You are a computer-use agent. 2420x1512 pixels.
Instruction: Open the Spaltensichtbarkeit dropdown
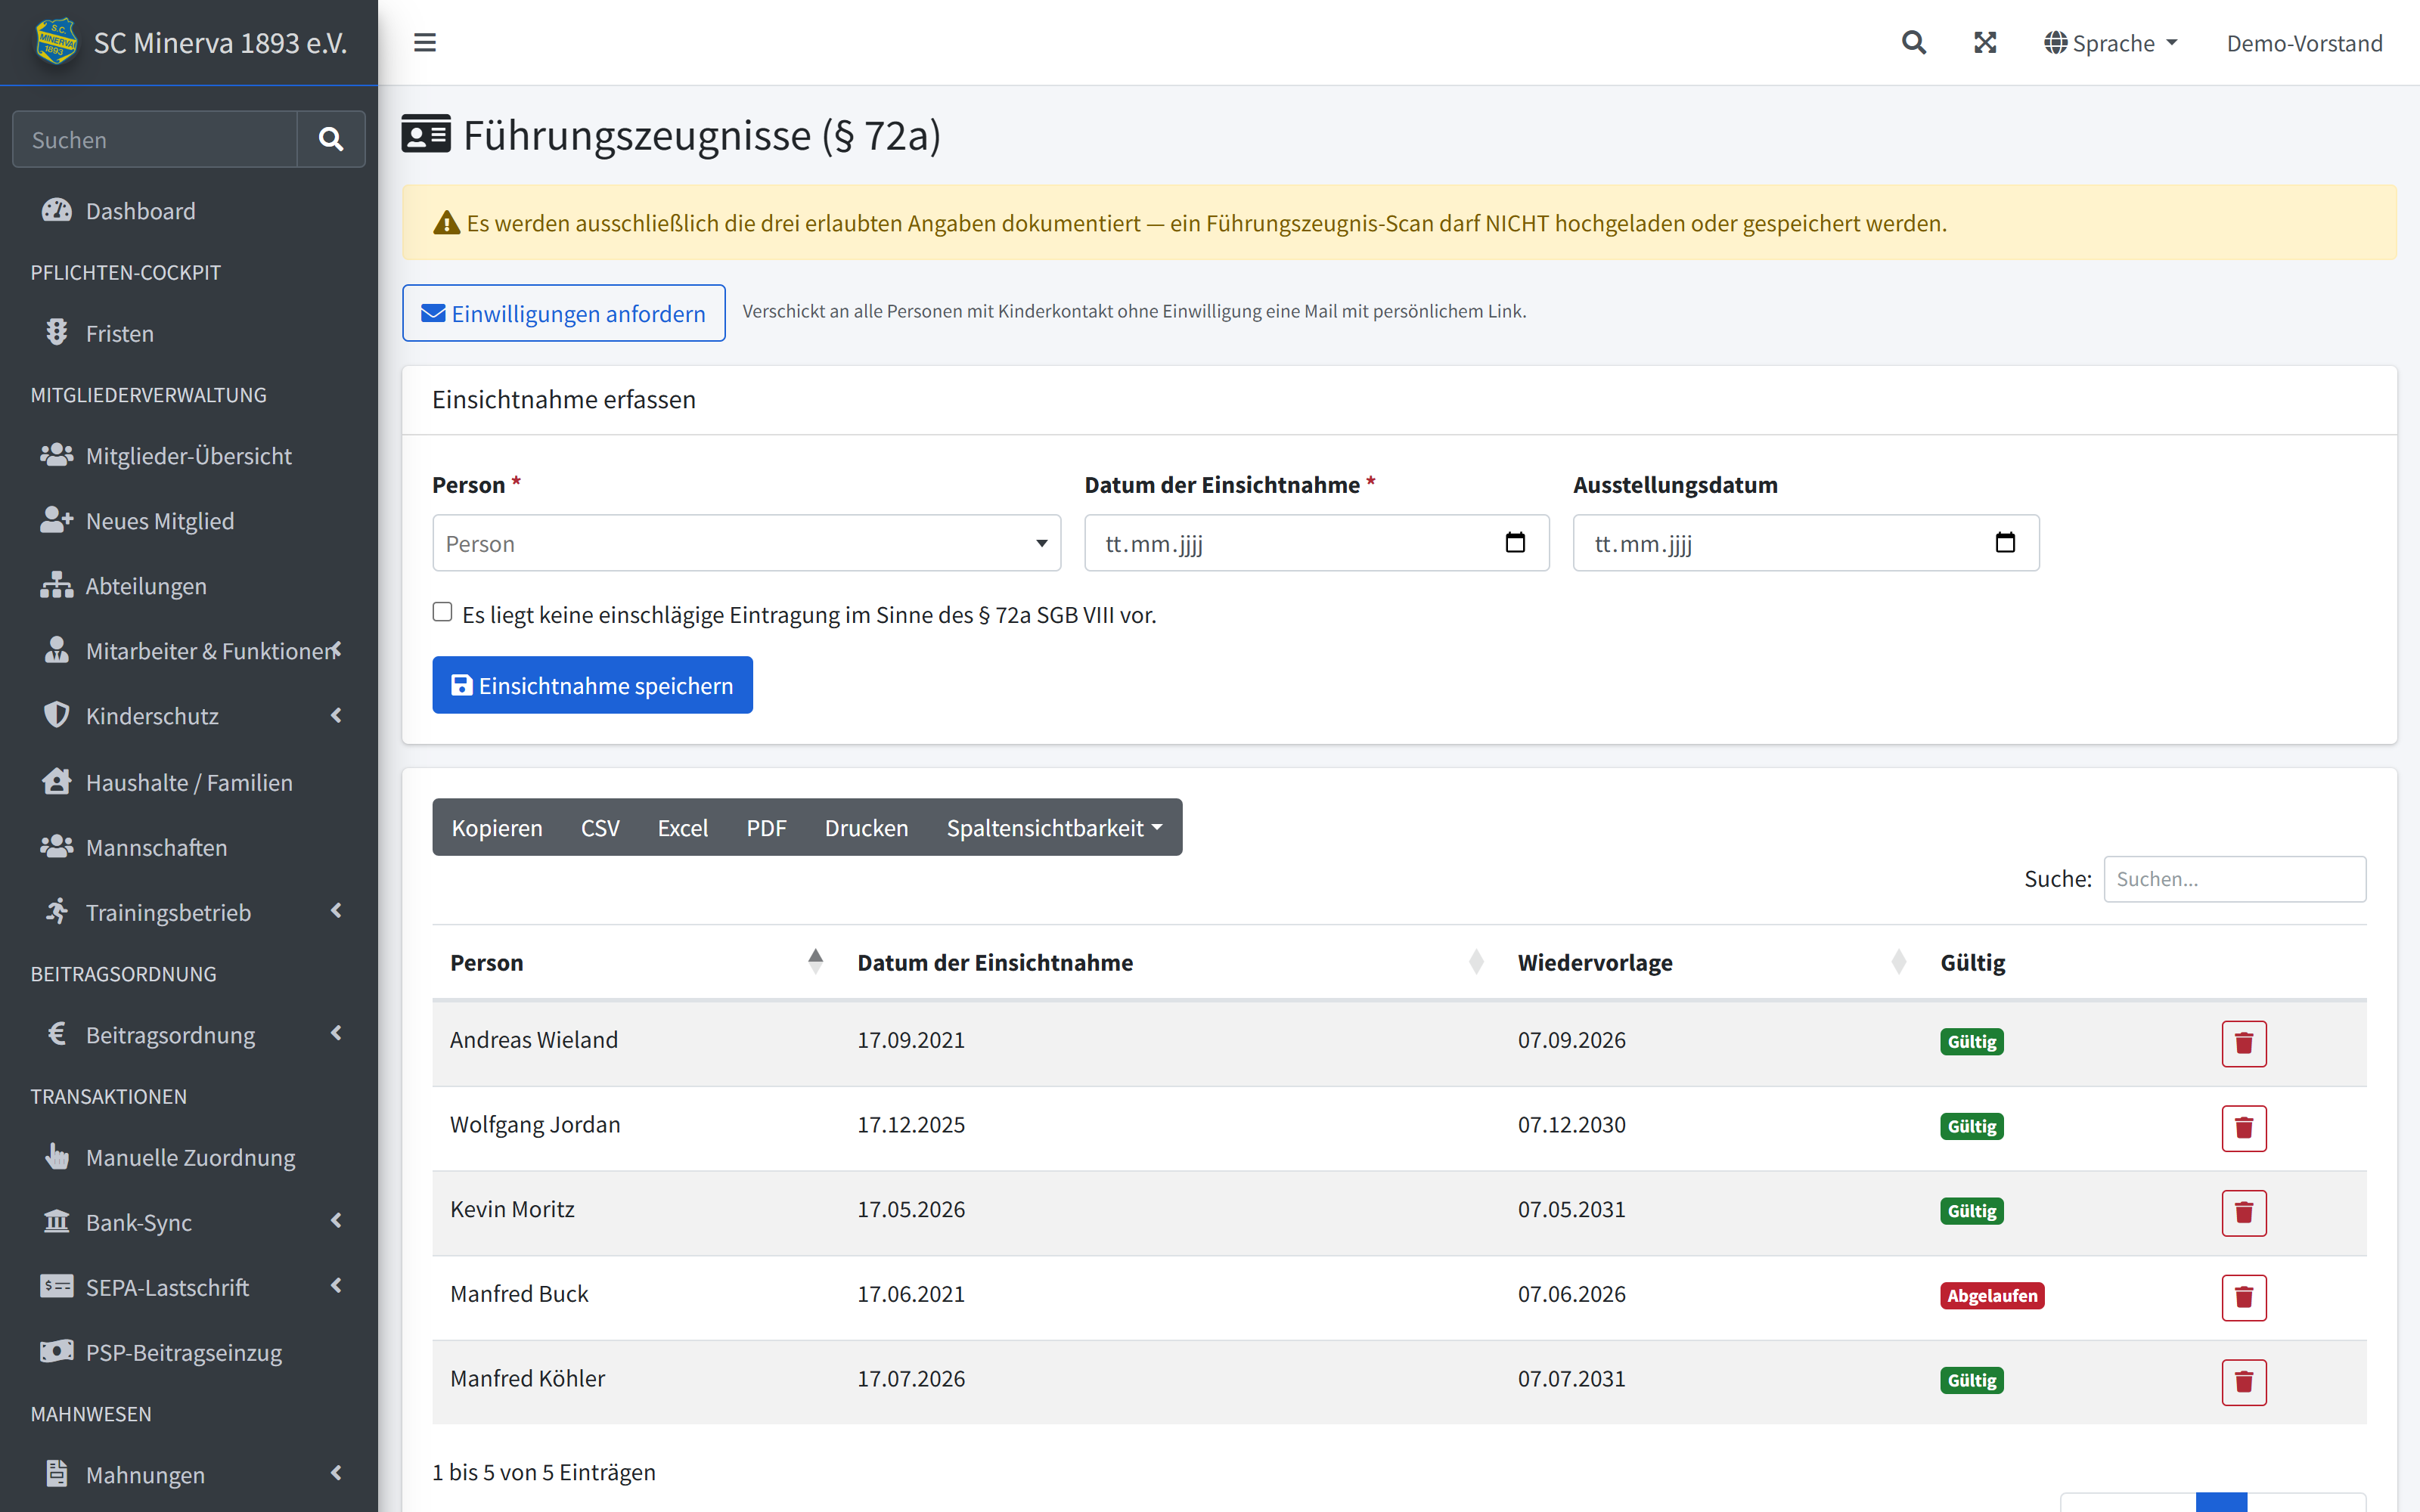coord(1055,827)
